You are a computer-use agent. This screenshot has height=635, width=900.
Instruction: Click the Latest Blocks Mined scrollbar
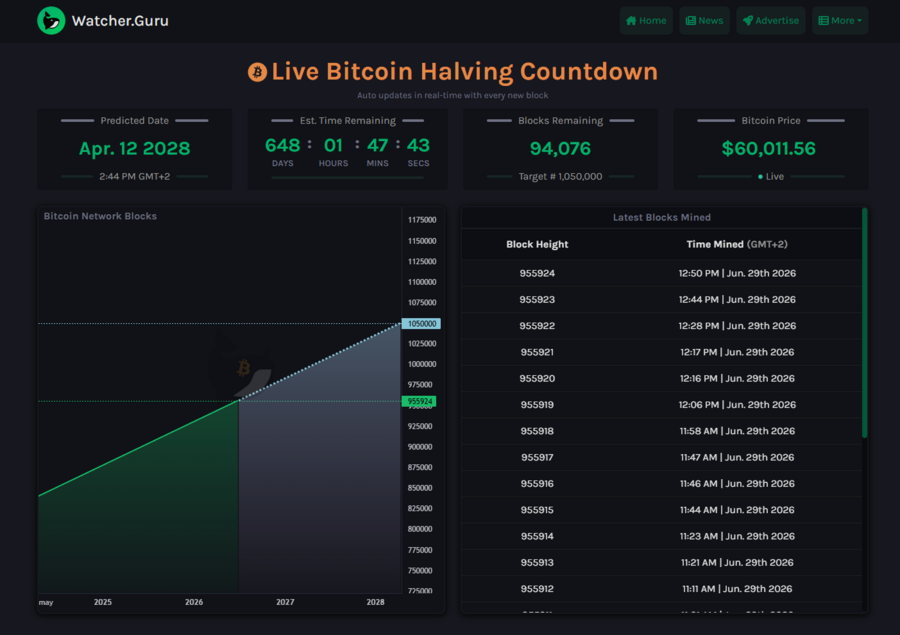point(864,323)
